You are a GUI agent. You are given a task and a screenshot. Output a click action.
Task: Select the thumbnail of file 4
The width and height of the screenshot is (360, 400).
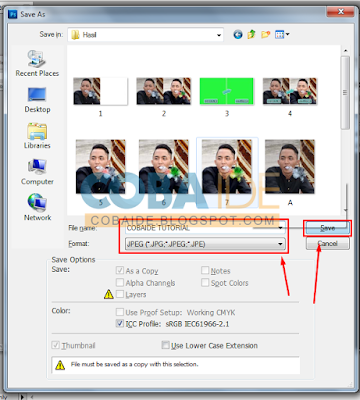click(290, 91)
